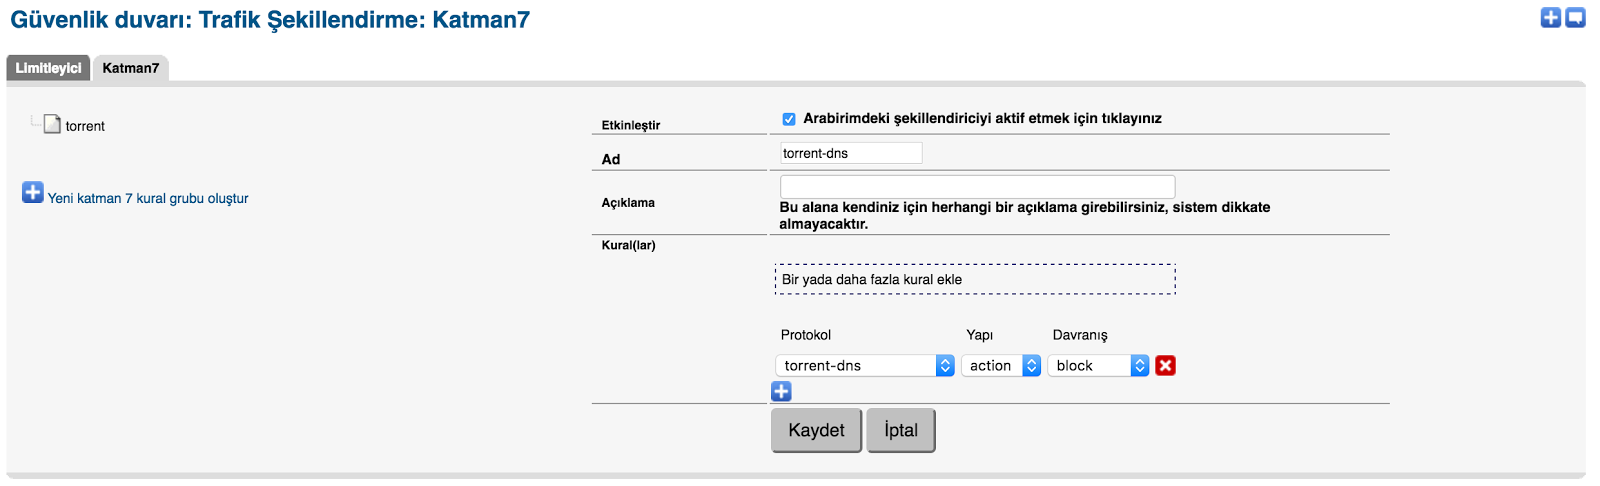Click the document icon beside torrent
This screenshot has width=1600, height=486.
point(52,125)
